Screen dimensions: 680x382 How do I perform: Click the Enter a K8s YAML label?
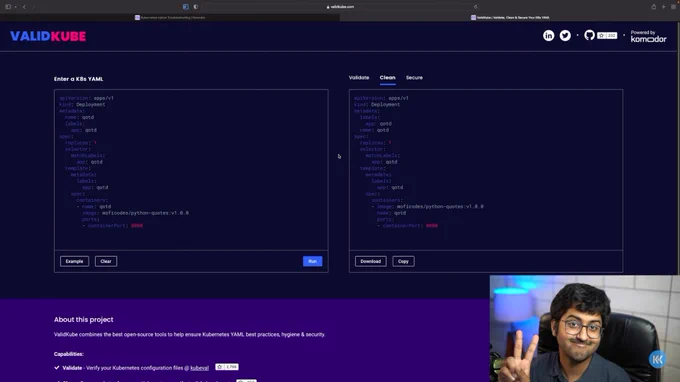pyautogui.click(x=78, y=79)
